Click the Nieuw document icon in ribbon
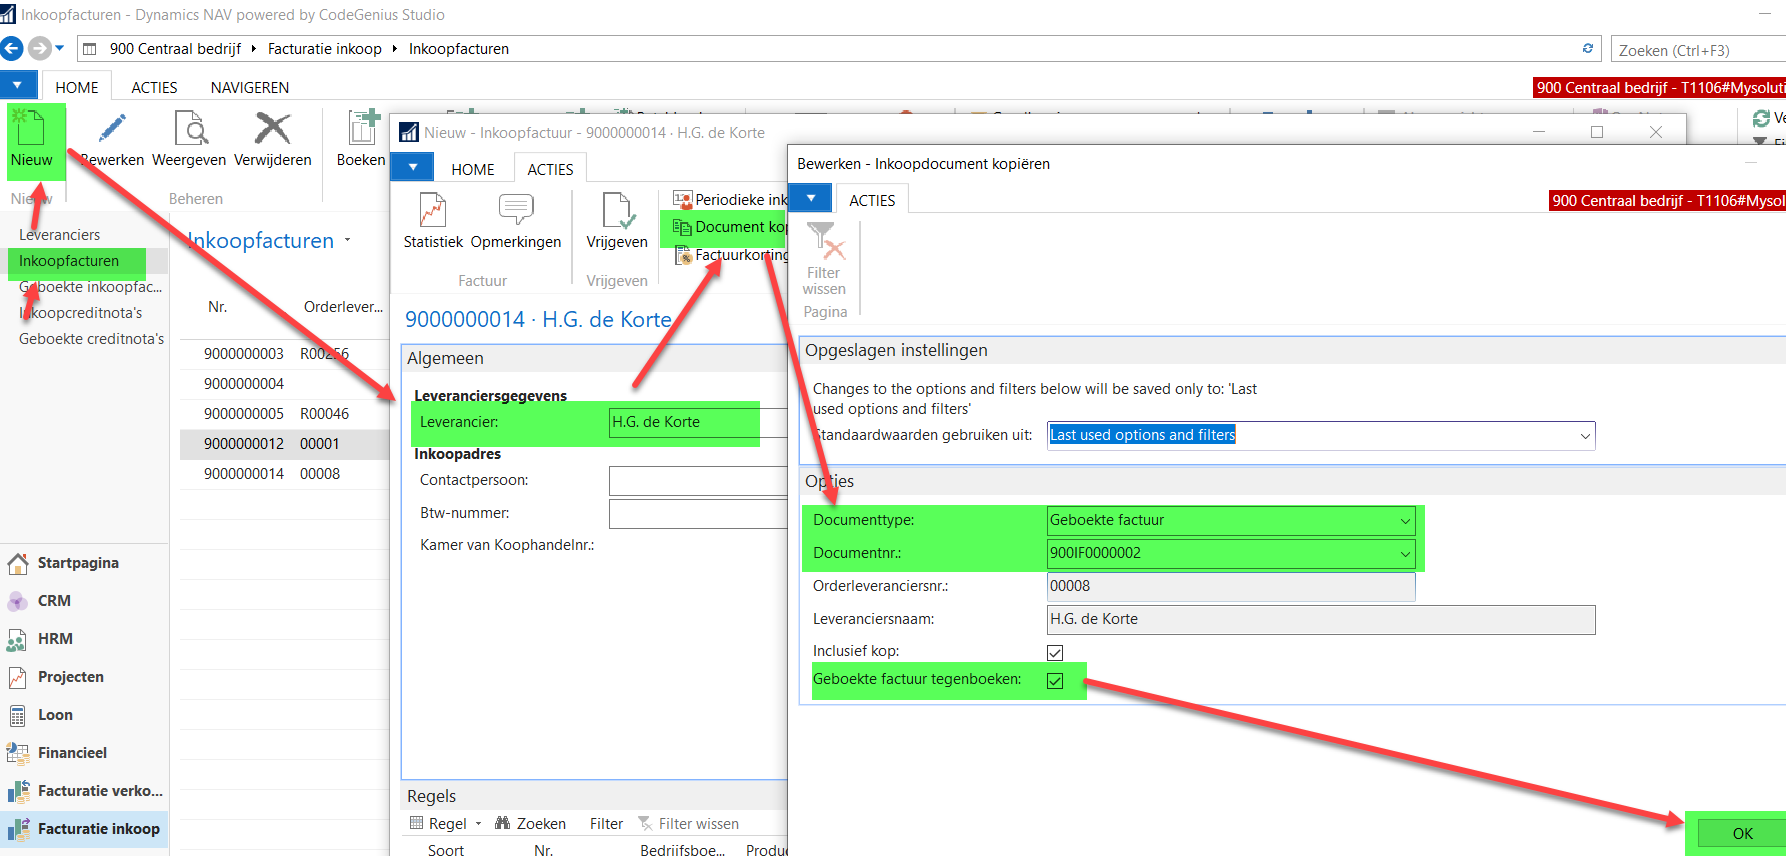This screenshot has height=856, width=1786. click(31, 129)
